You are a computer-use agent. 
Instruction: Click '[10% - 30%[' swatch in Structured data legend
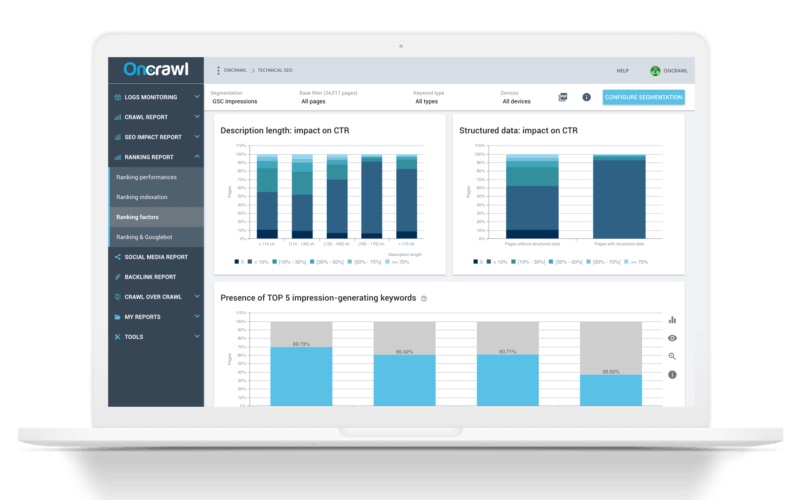click(513, 262)
